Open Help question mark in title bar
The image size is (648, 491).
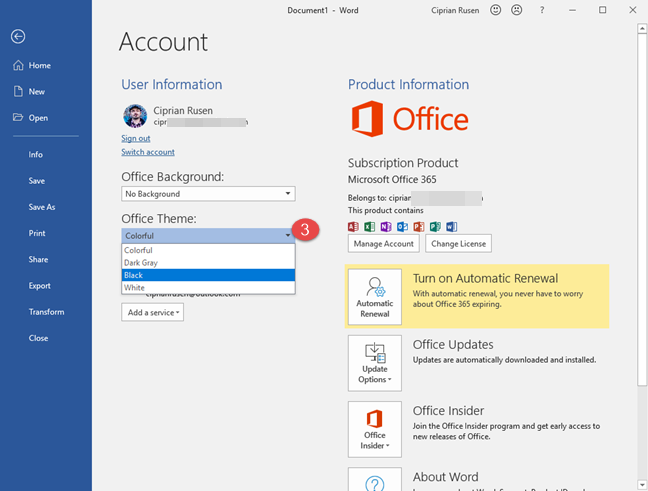[x=542, y=10]
